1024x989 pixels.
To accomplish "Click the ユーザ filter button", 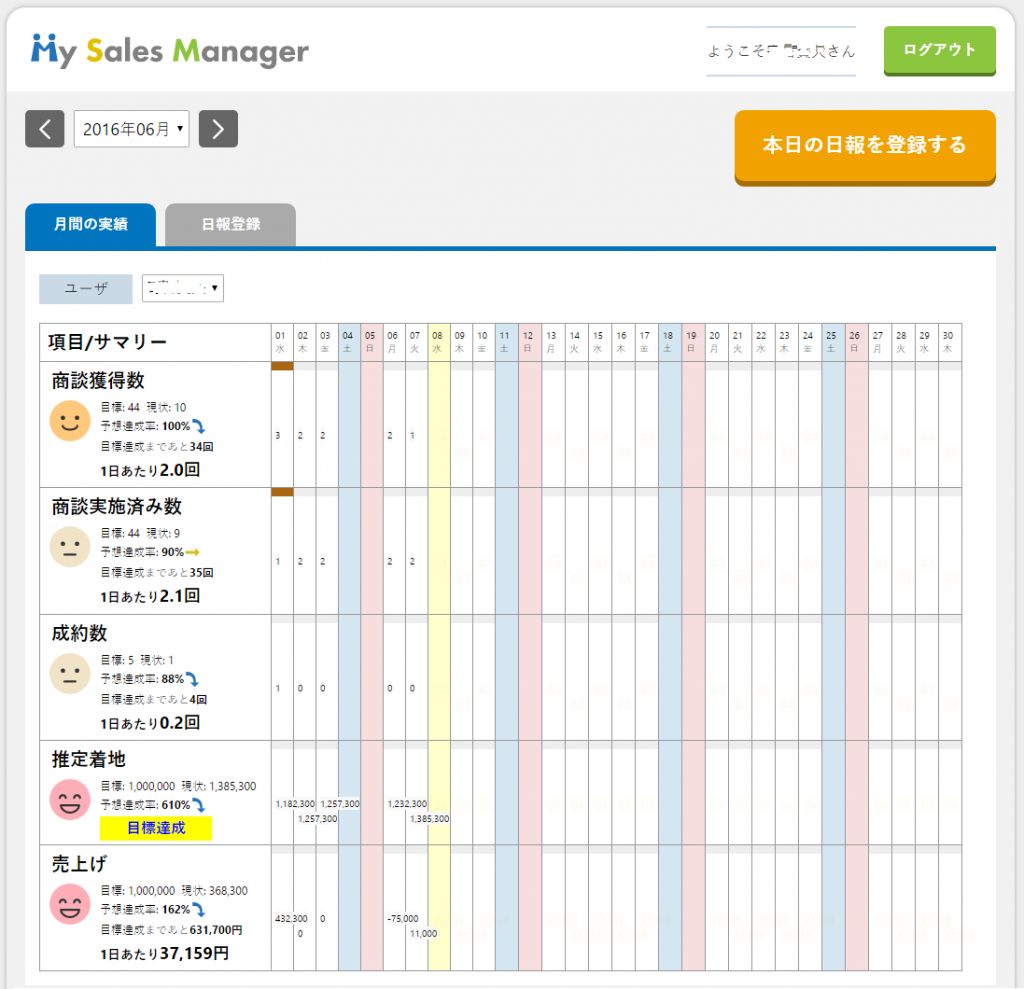I will point(85,288).
